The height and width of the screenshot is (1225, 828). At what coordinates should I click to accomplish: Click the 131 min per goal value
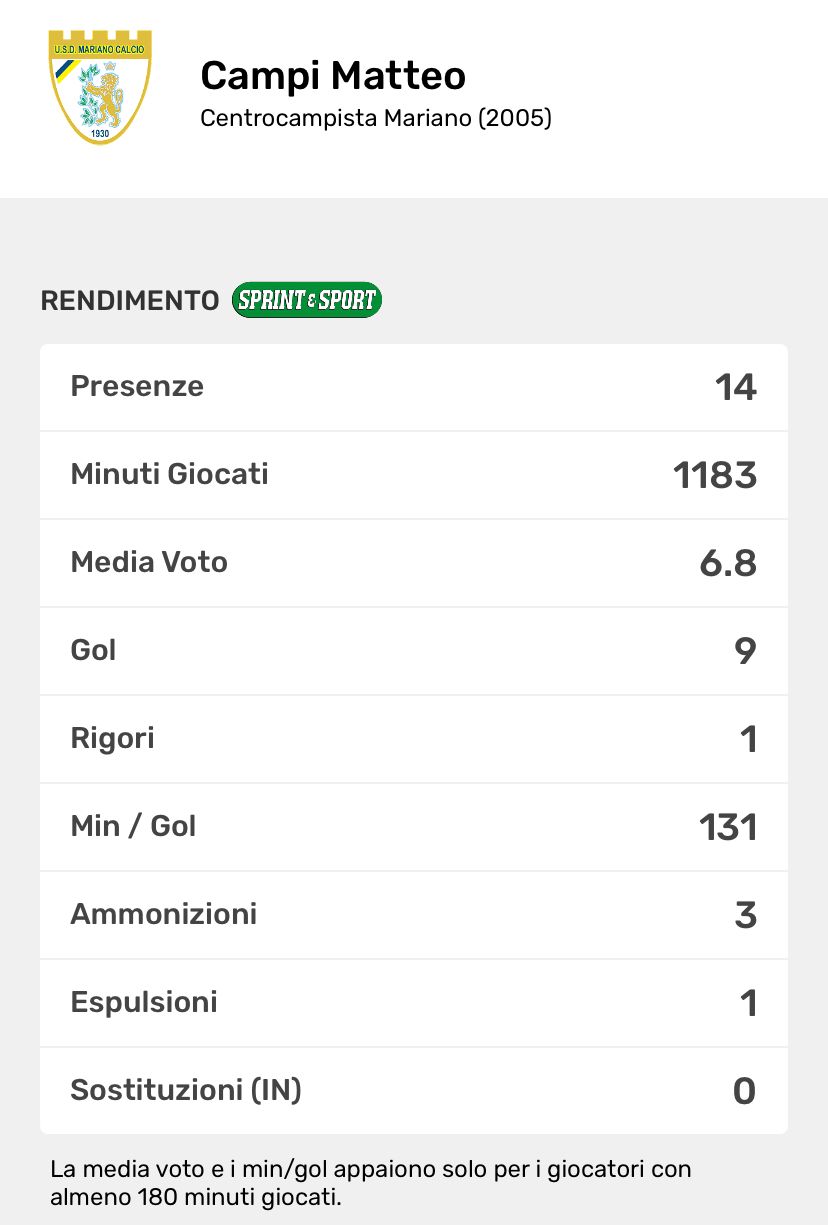tap(728, 828)
